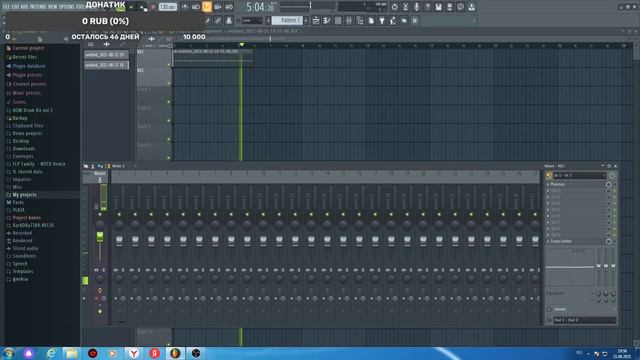Open Clipboard files folder
The width and height of the screenshot is (640, 360).
[27, 126]
